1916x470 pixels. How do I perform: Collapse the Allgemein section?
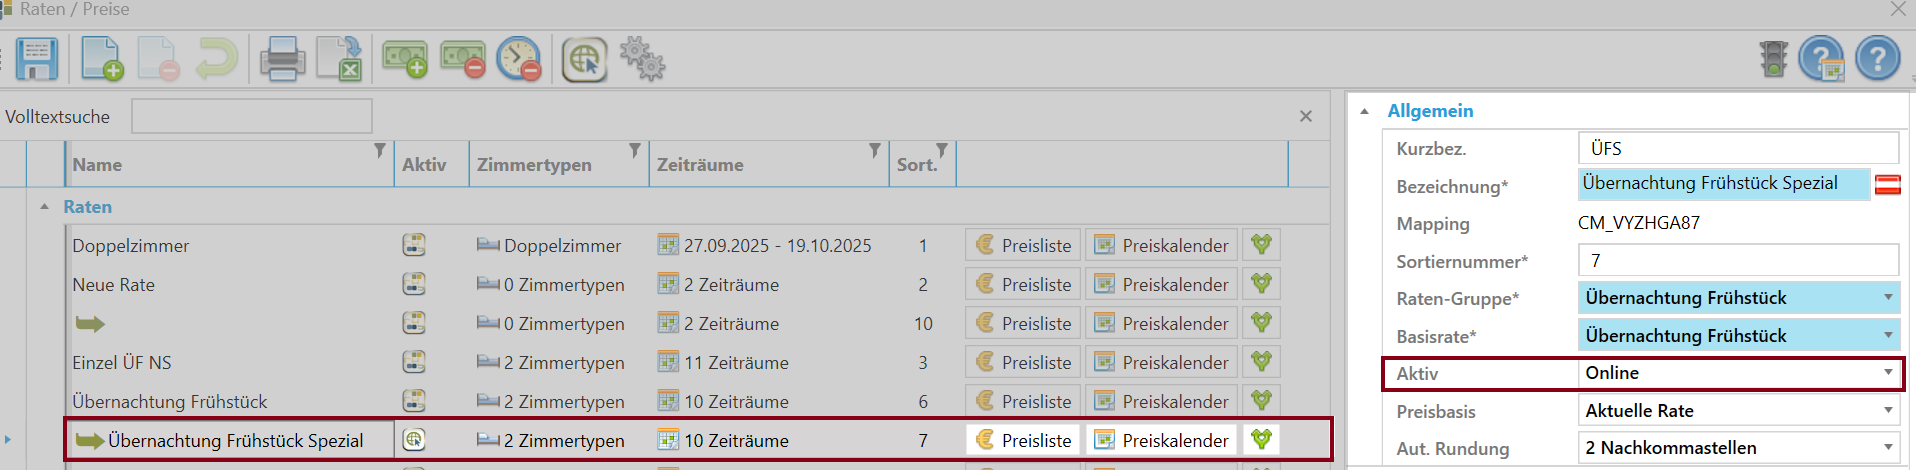coord(1364,112)
